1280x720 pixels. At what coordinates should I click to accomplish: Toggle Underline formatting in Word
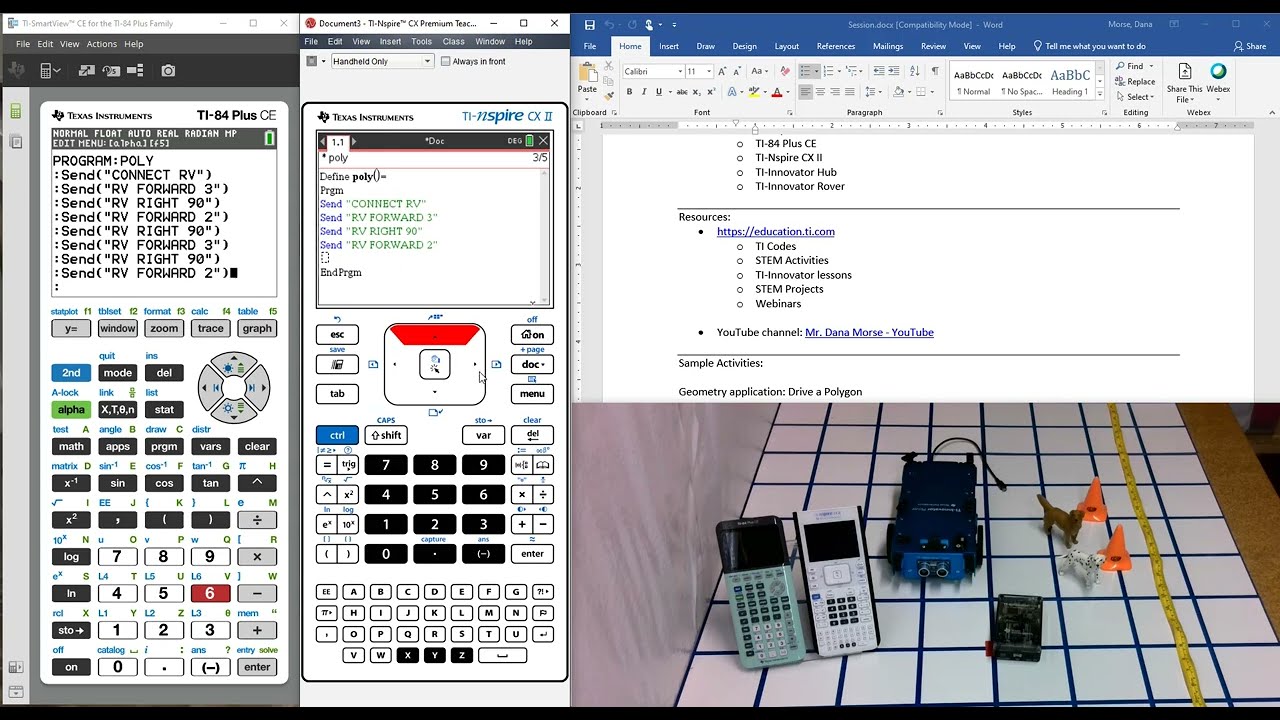click(x=657, y=92)
